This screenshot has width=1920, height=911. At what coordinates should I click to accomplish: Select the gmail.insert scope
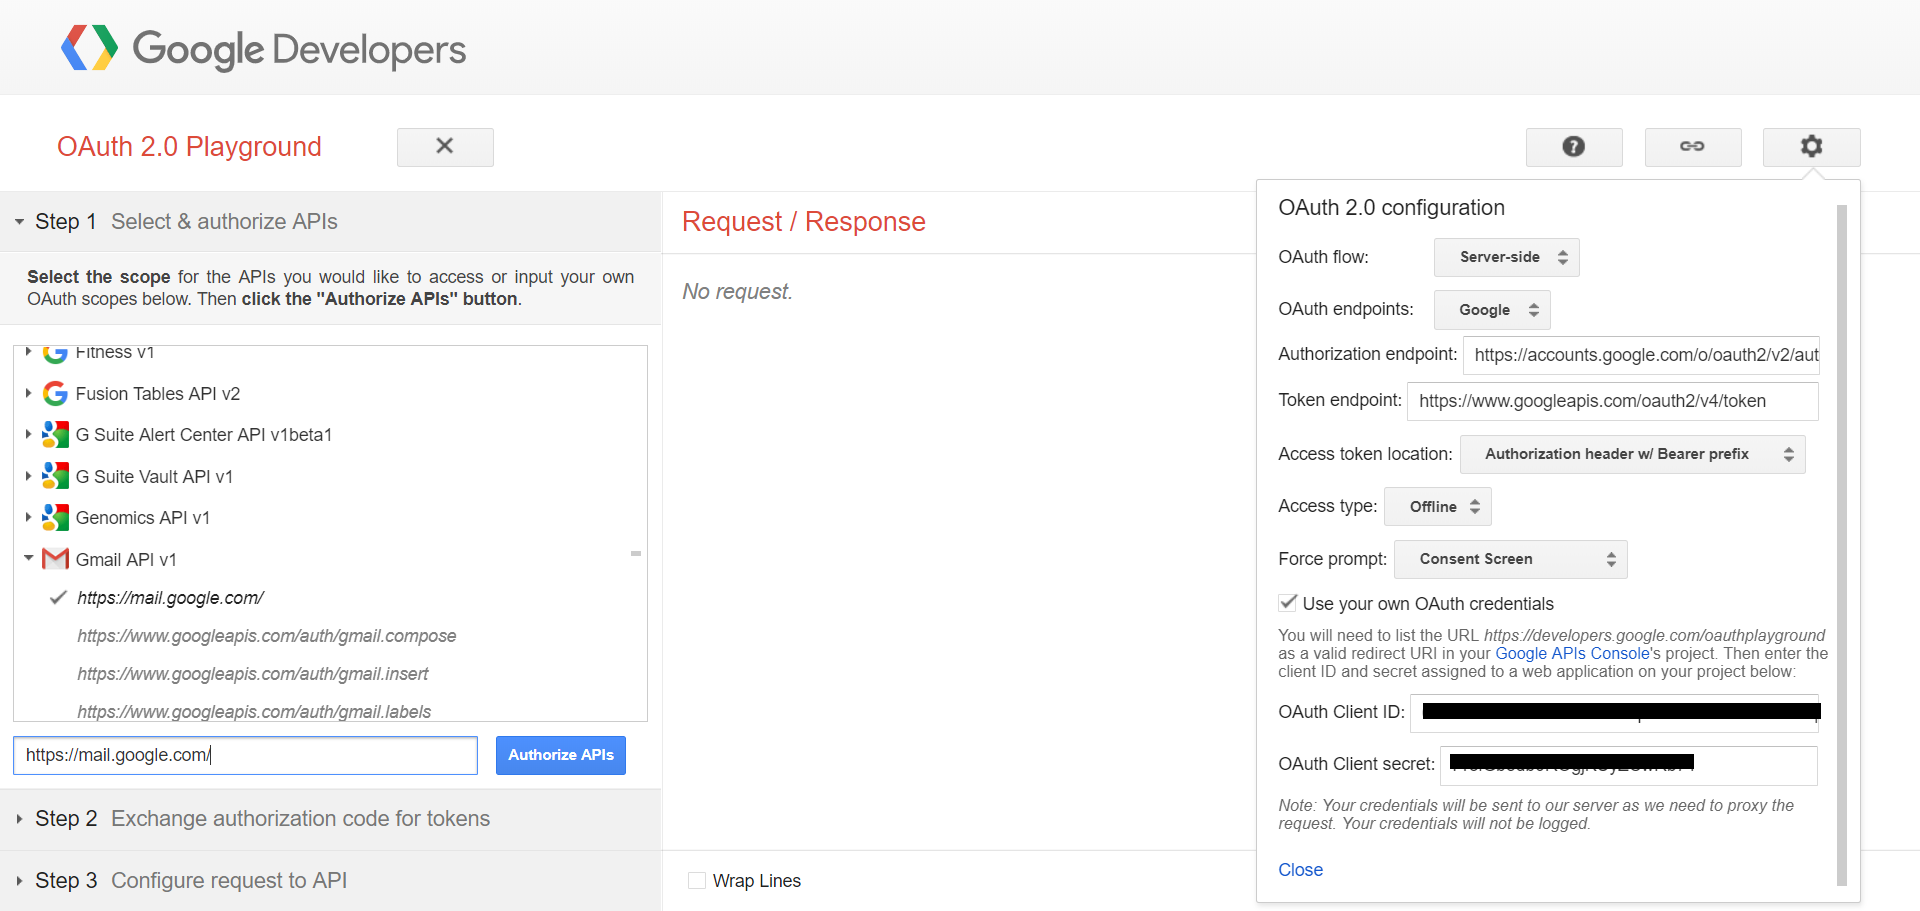pyautogui.click(x=252, y=674)
